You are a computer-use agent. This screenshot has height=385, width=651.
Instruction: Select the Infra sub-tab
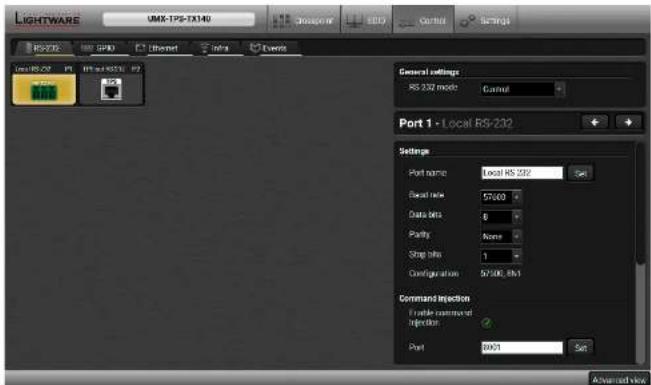click(216, 48)
